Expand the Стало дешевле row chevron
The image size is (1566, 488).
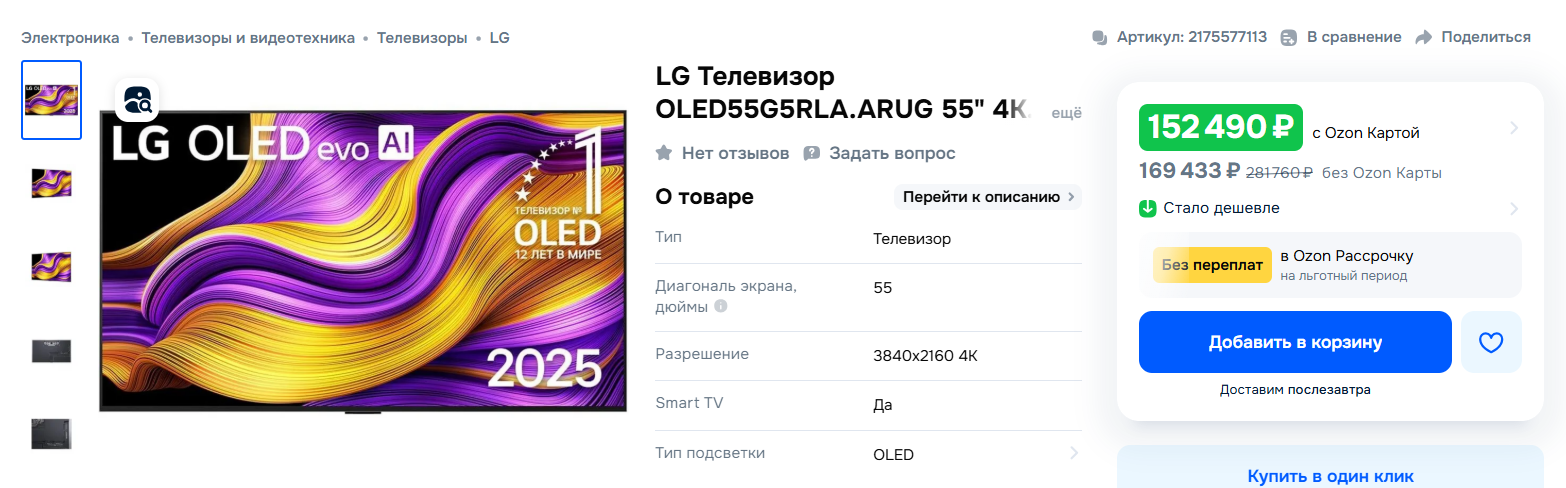1514,208
